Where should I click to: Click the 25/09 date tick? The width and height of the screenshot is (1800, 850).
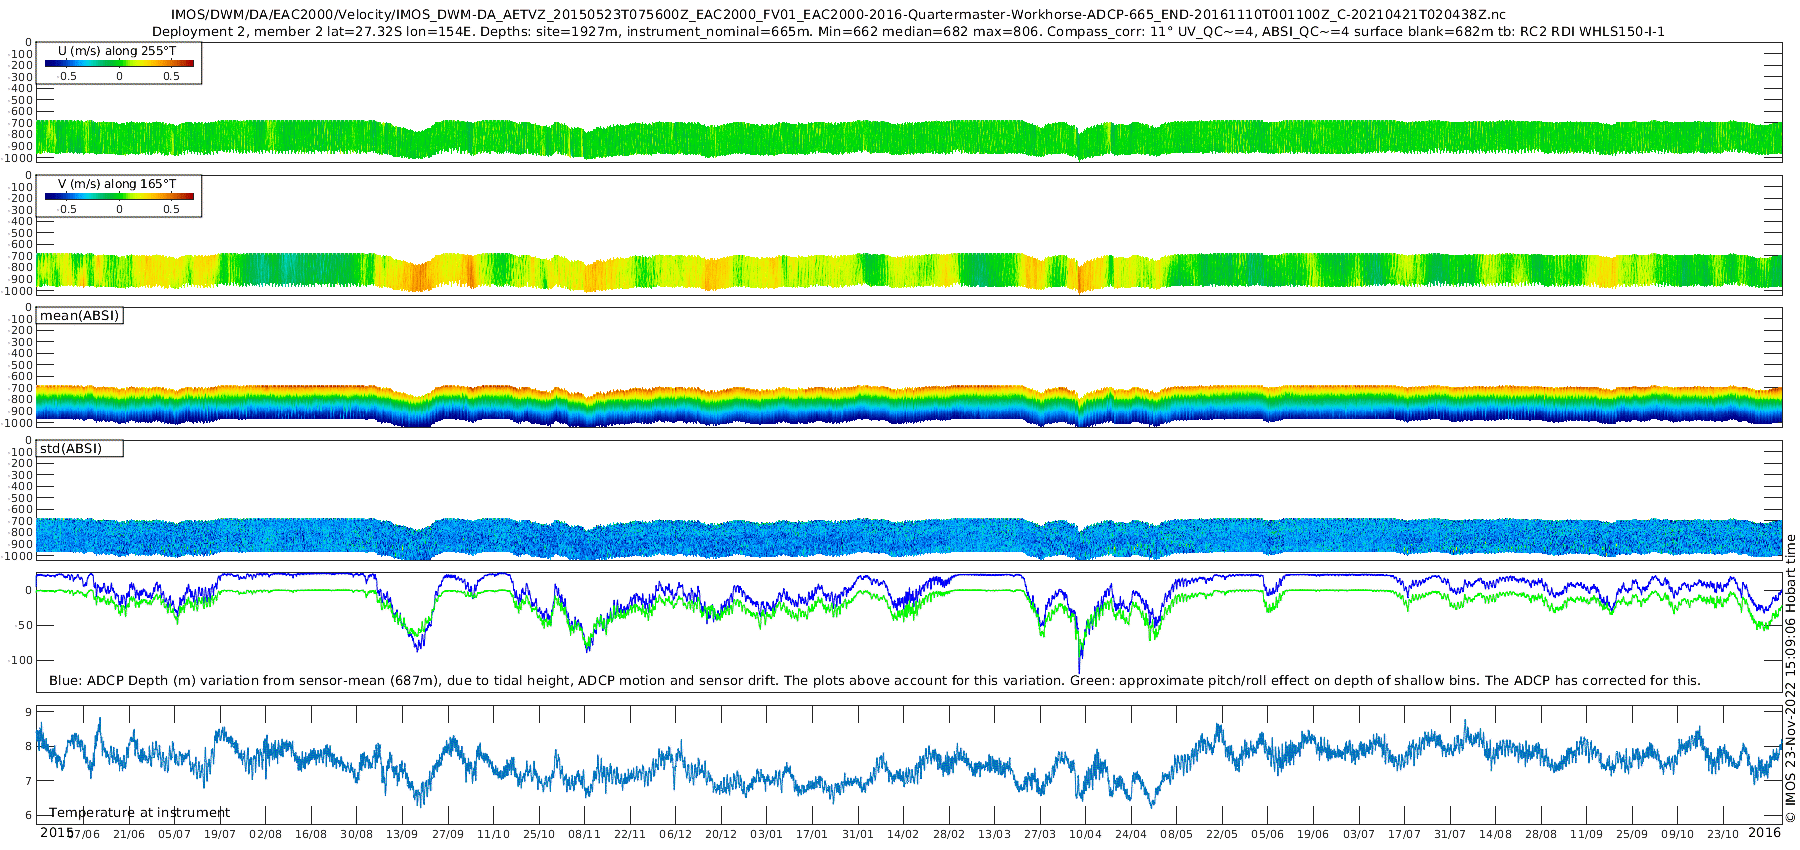click(x=1632, y=834)
